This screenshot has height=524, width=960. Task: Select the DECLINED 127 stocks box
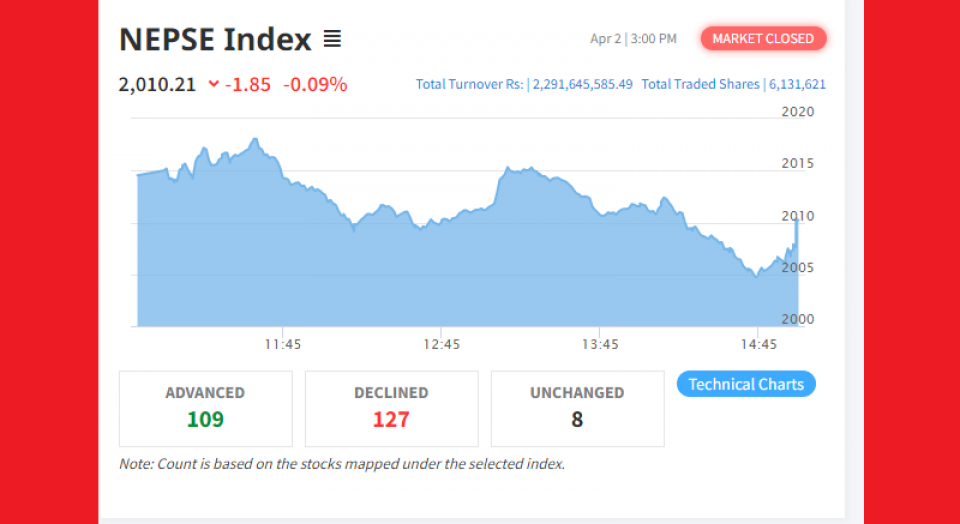(392, 409)
